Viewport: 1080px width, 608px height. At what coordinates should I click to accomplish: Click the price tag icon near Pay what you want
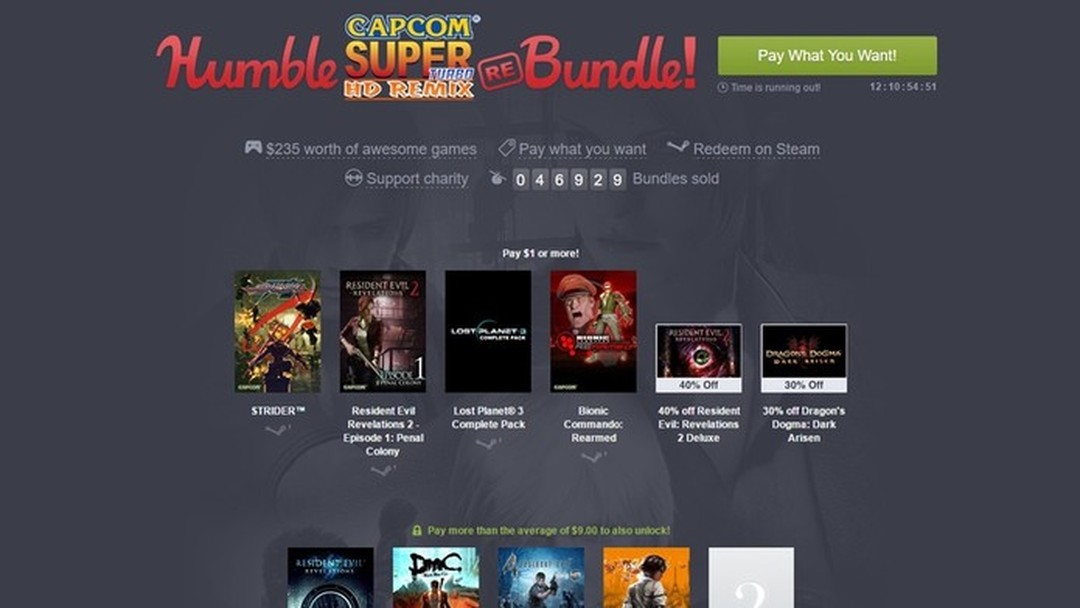(x=506, y=147)
